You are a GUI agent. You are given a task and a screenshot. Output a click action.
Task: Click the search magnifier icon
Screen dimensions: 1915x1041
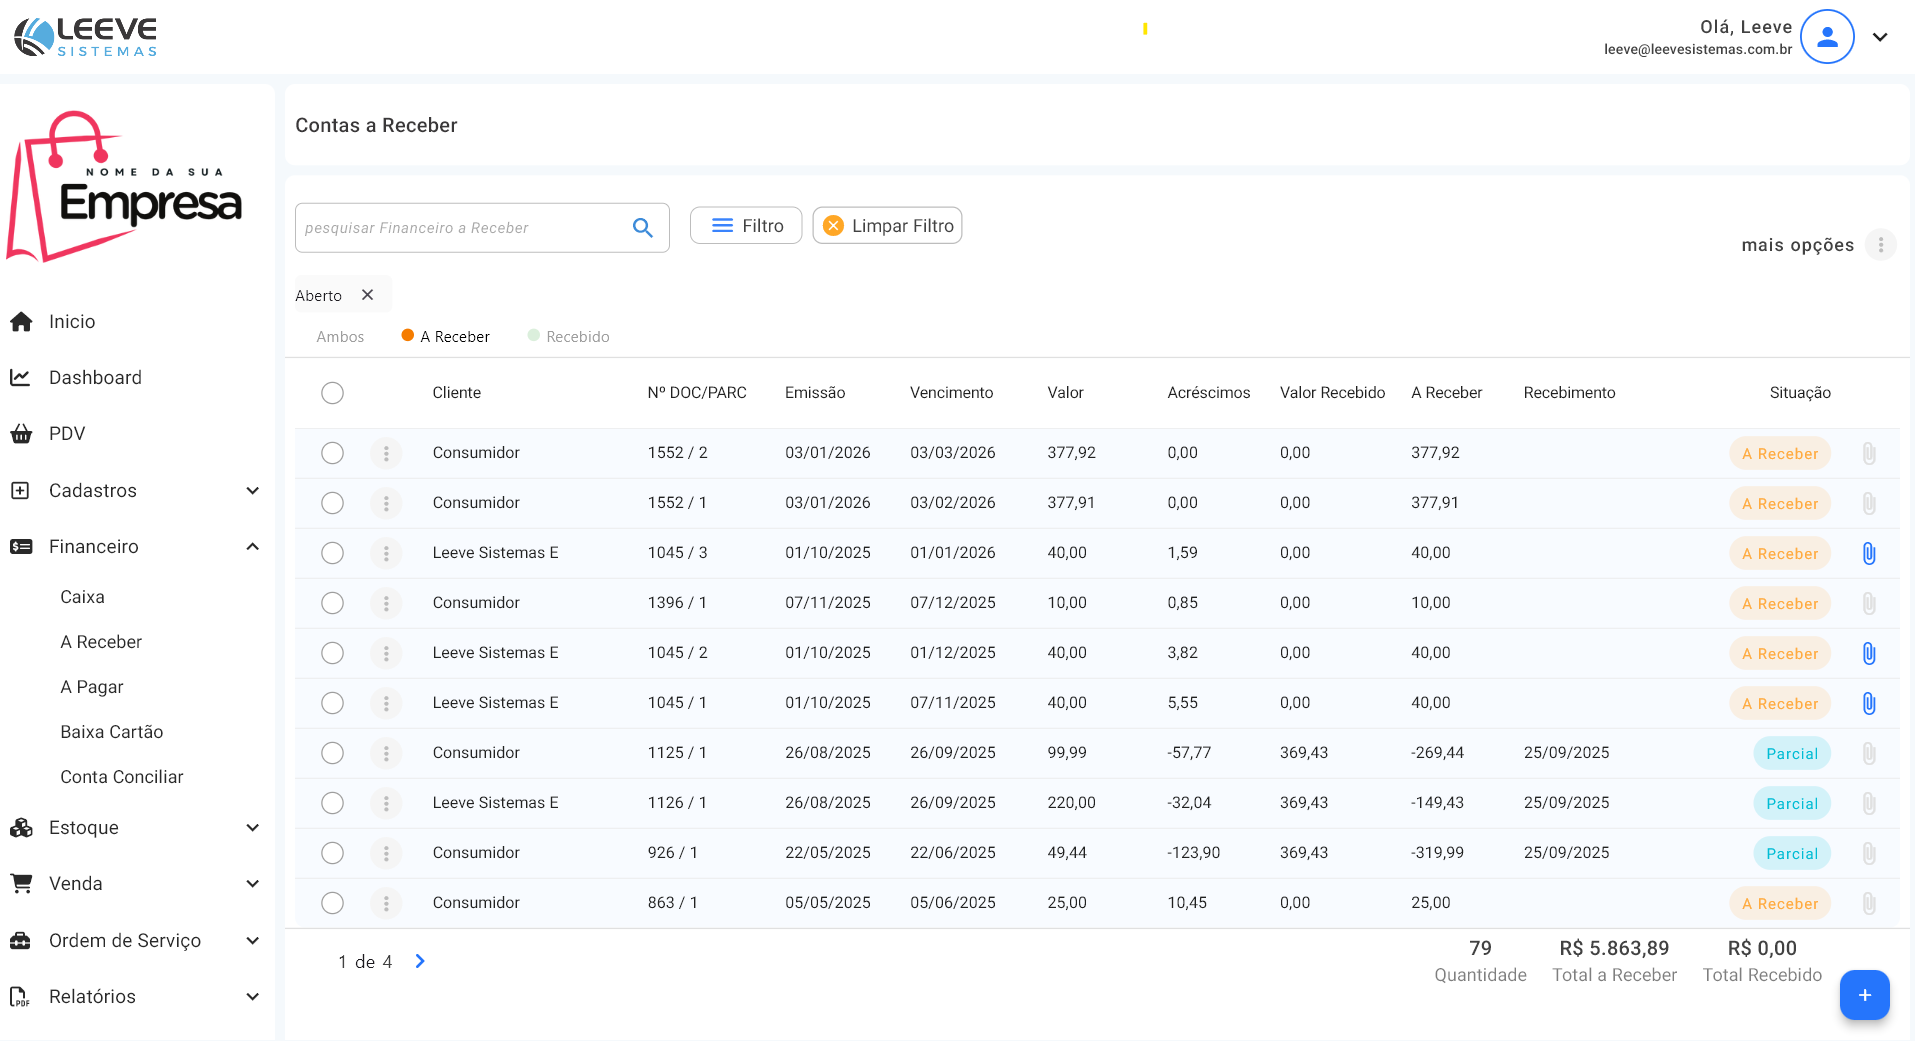[x=642, y=228]
